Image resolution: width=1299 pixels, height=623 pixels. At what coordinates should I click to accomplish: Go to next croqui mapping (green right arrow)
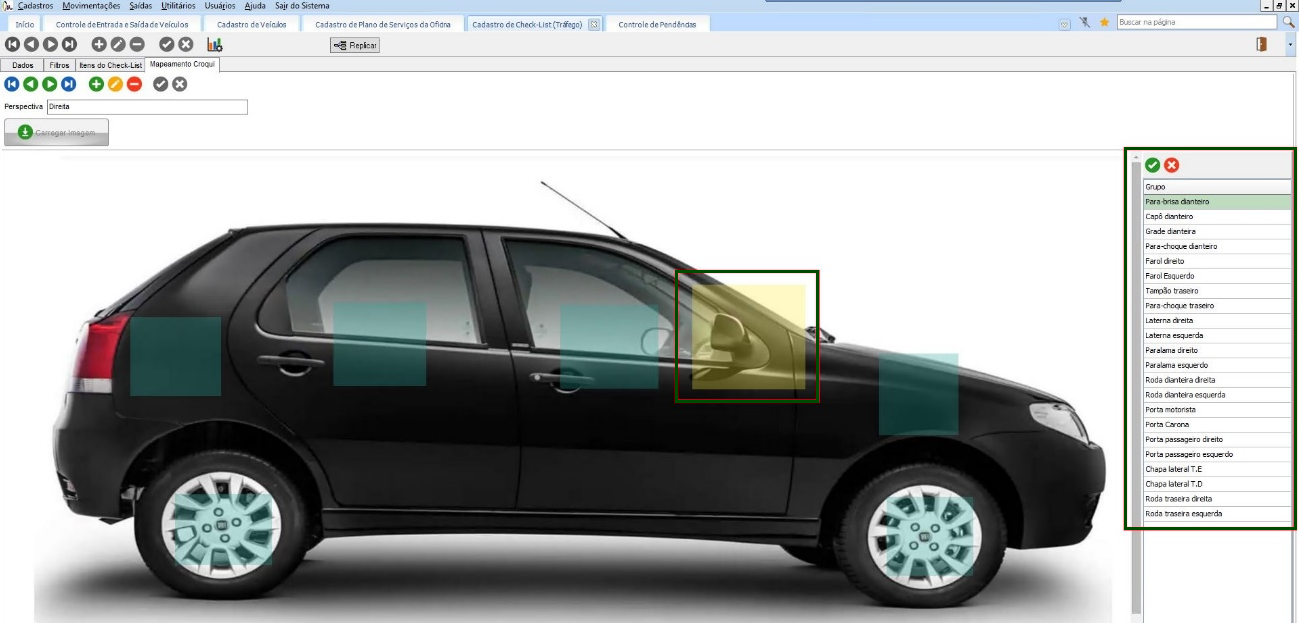point(50,84)
